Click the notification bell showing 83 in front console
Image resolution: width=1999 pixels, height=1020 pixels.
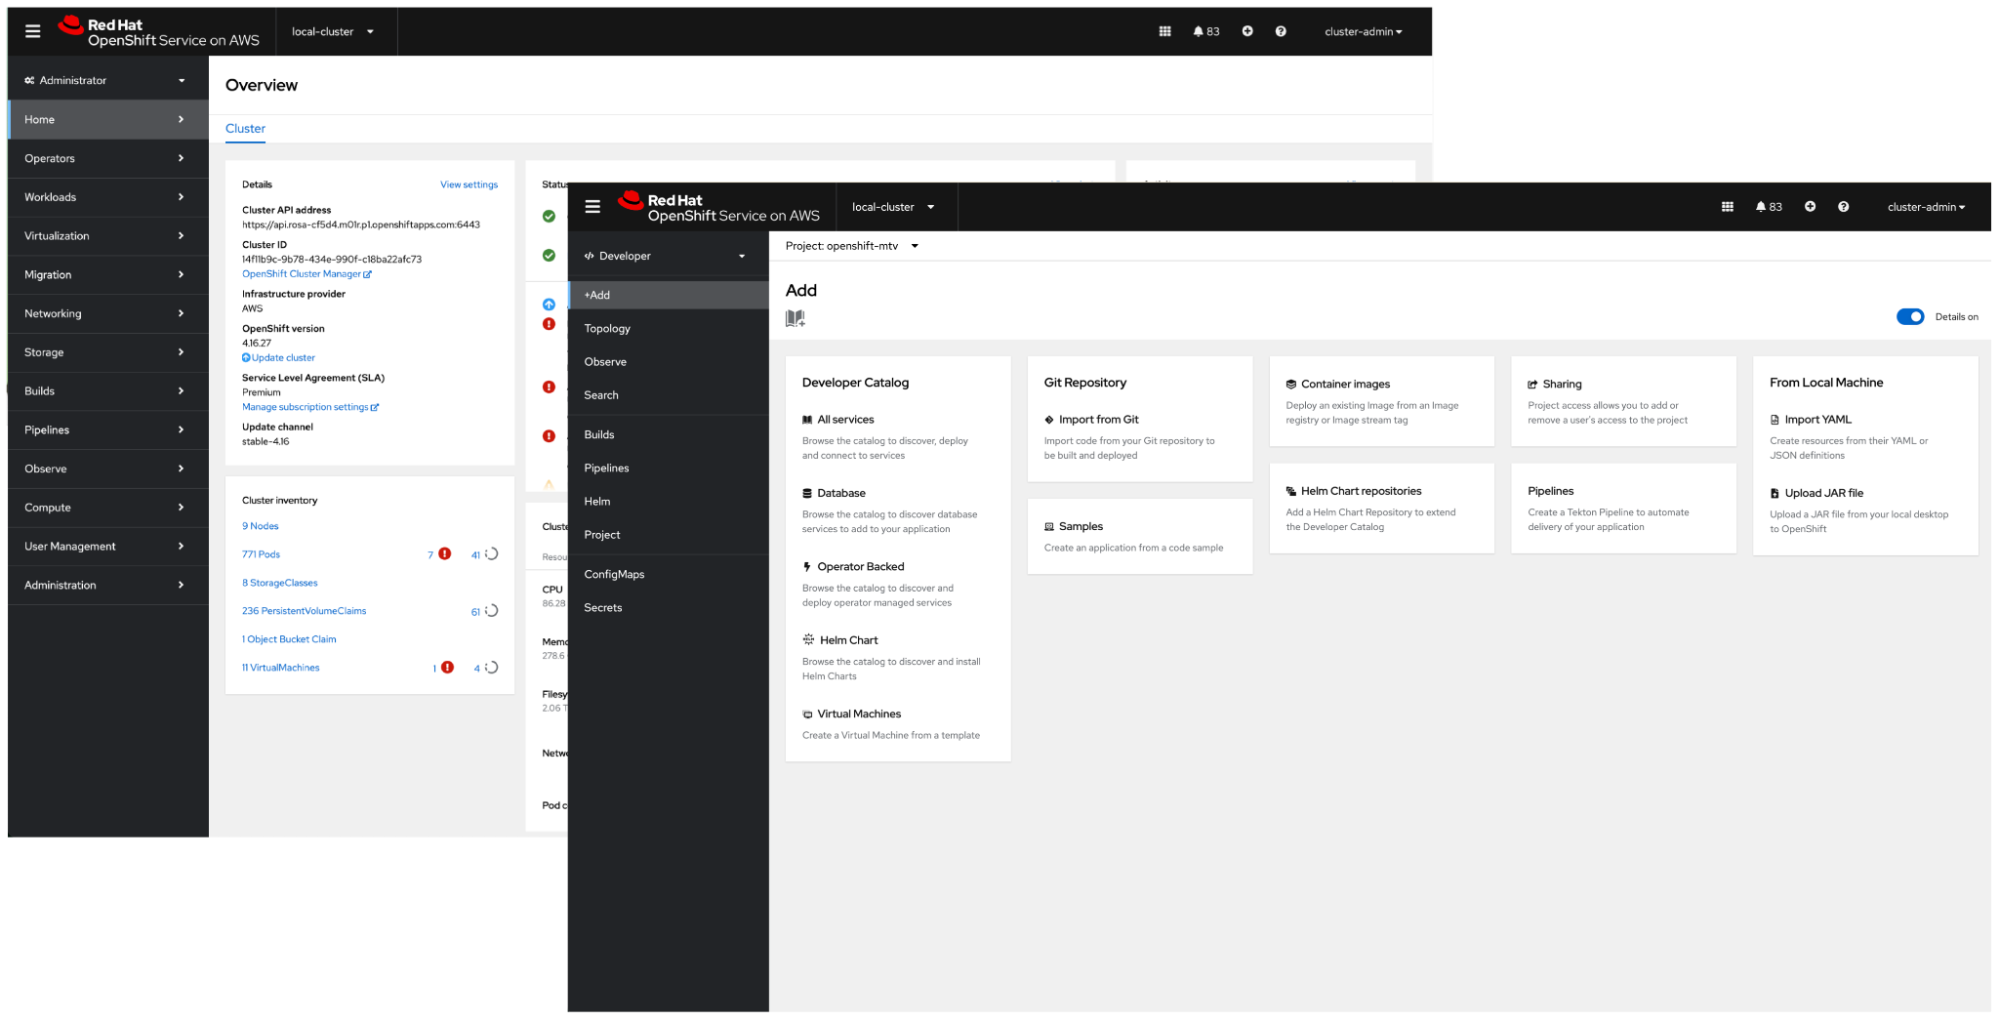click(1767, 207)
